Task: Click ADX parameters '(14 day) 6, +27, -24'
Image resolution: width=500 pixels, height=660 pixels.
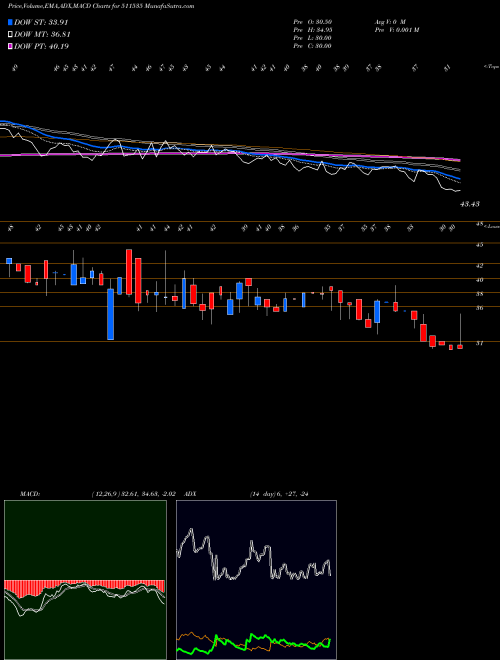Action: pyautogui.click(x=279, y=494)
